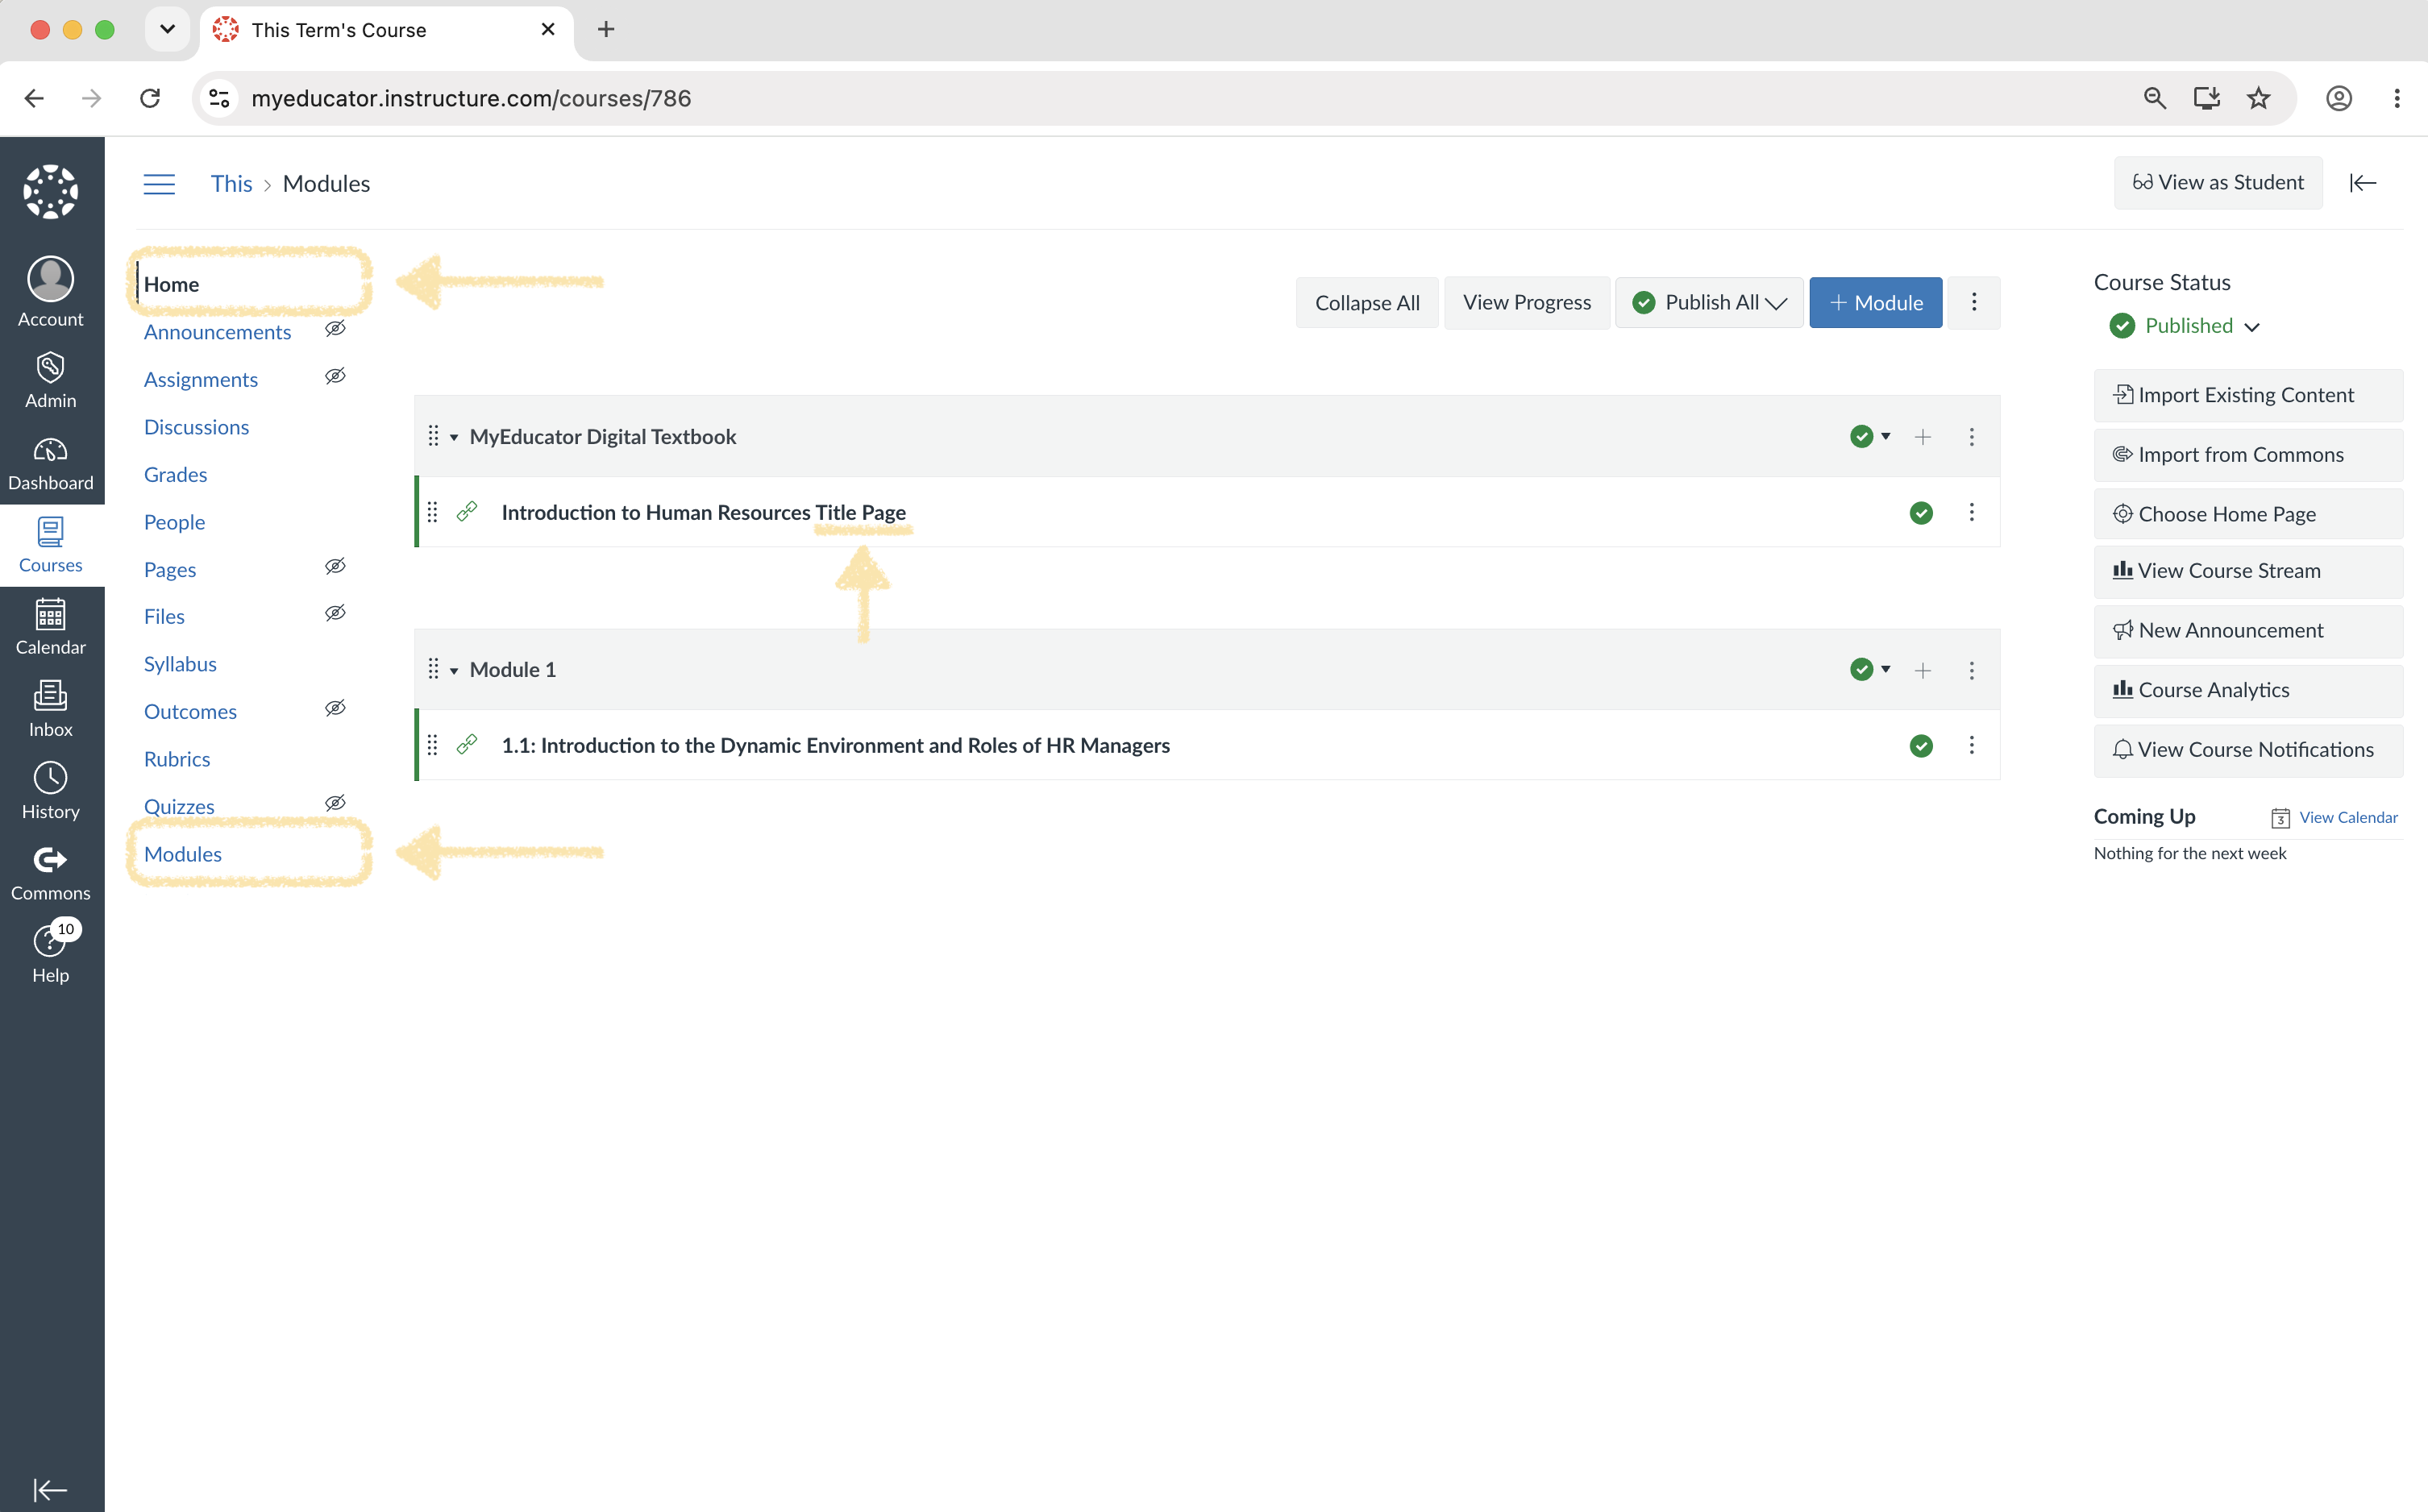This screenshot has height=1512, width=2428.
Task: Click the browser zoom magnifier icon
Action: coord(2154,98)
